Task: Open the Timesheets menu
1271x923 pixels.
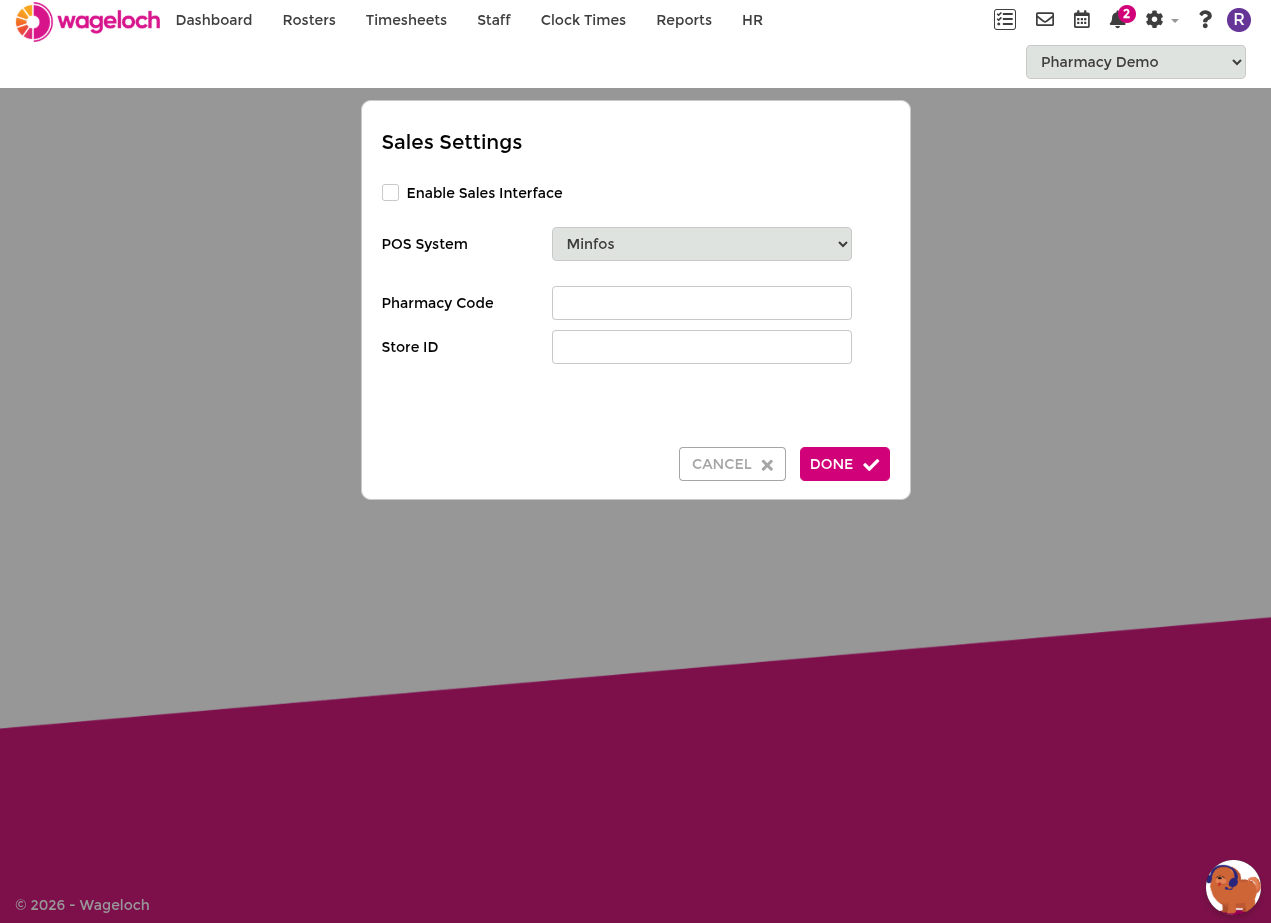Action: (x=406, y=20)
